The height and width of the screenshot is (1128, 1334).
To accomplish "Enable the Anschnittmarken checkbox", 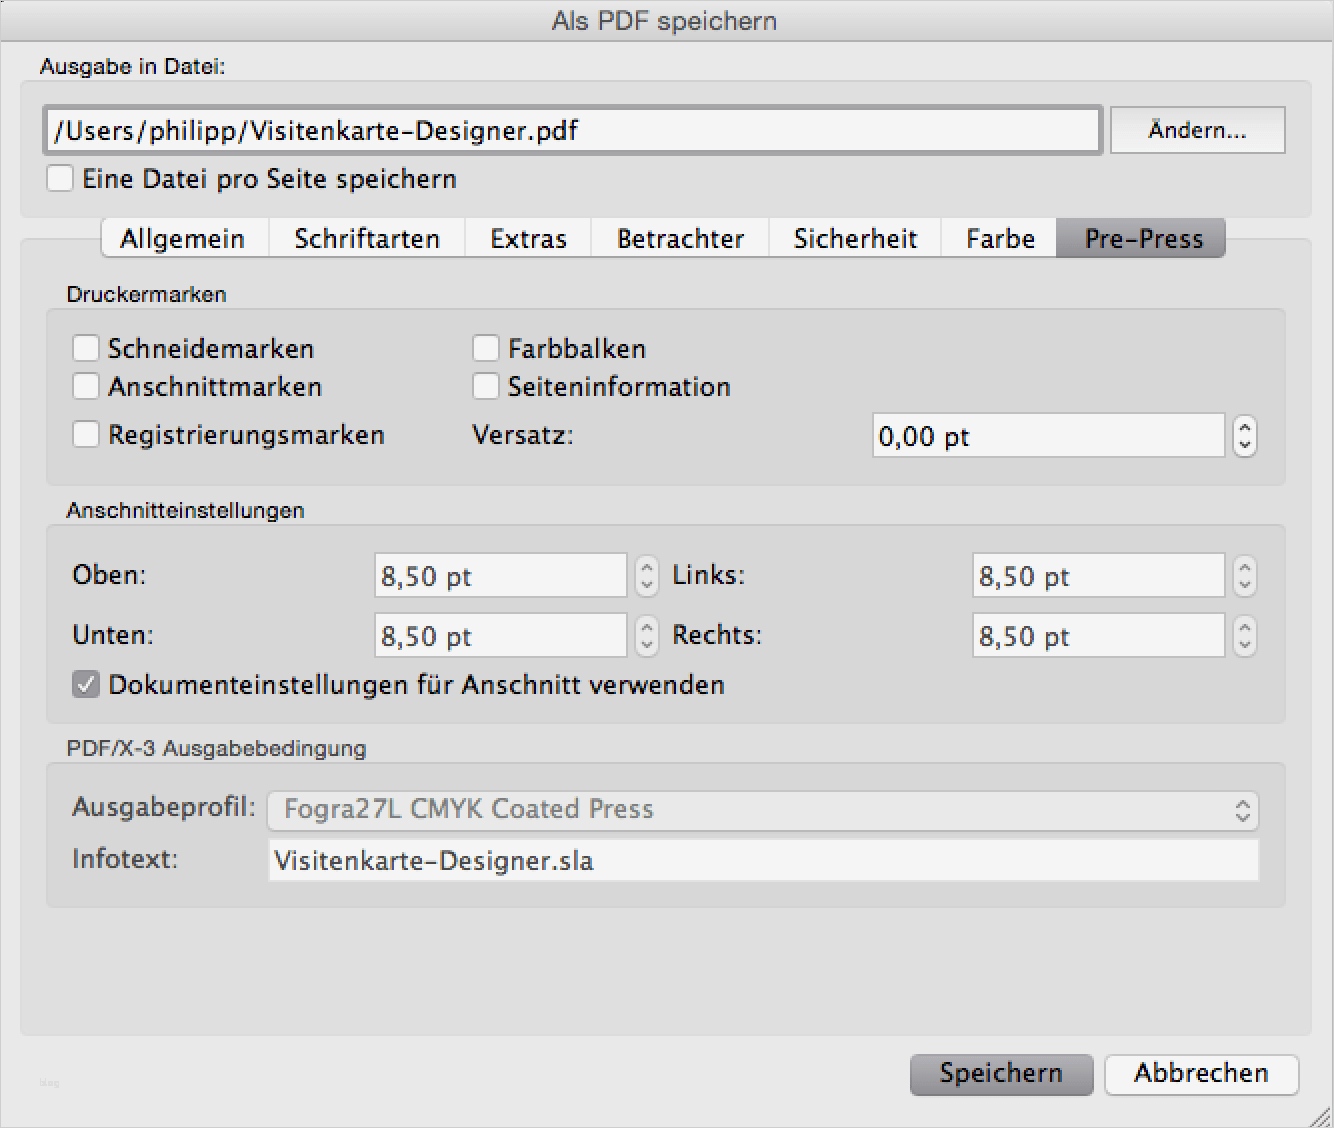I will 86,386.
